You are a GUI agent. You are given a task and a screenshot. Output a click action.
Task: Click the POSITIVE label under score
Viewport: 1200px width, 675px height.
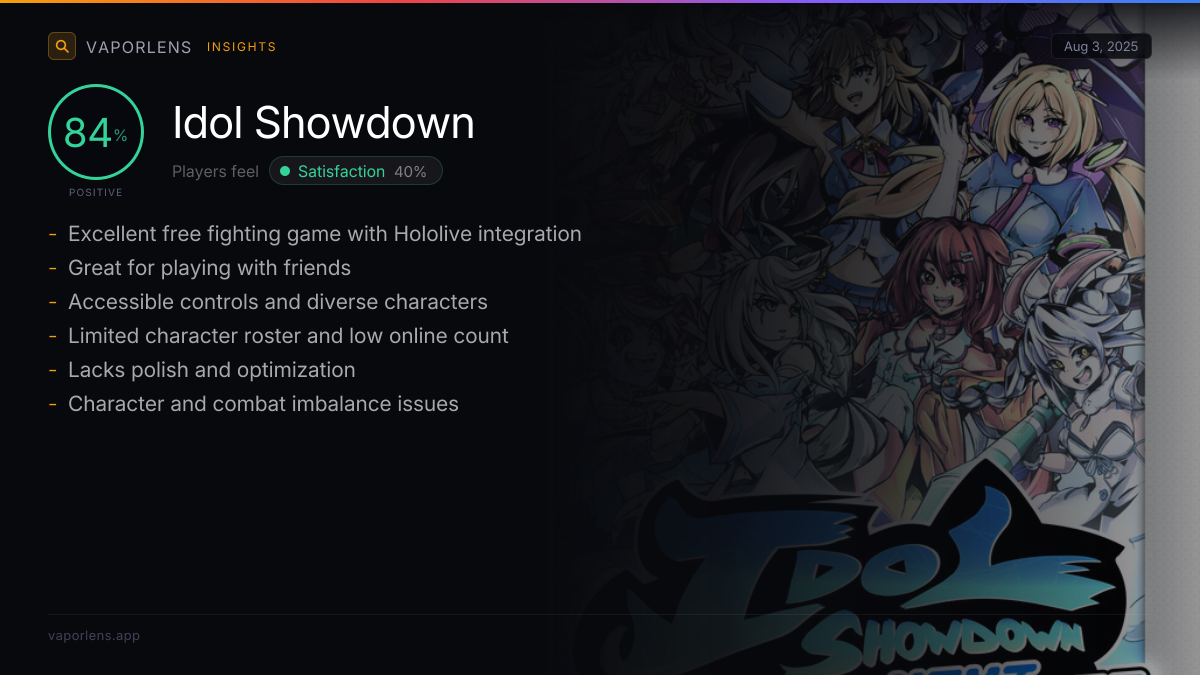pos(96,192)
